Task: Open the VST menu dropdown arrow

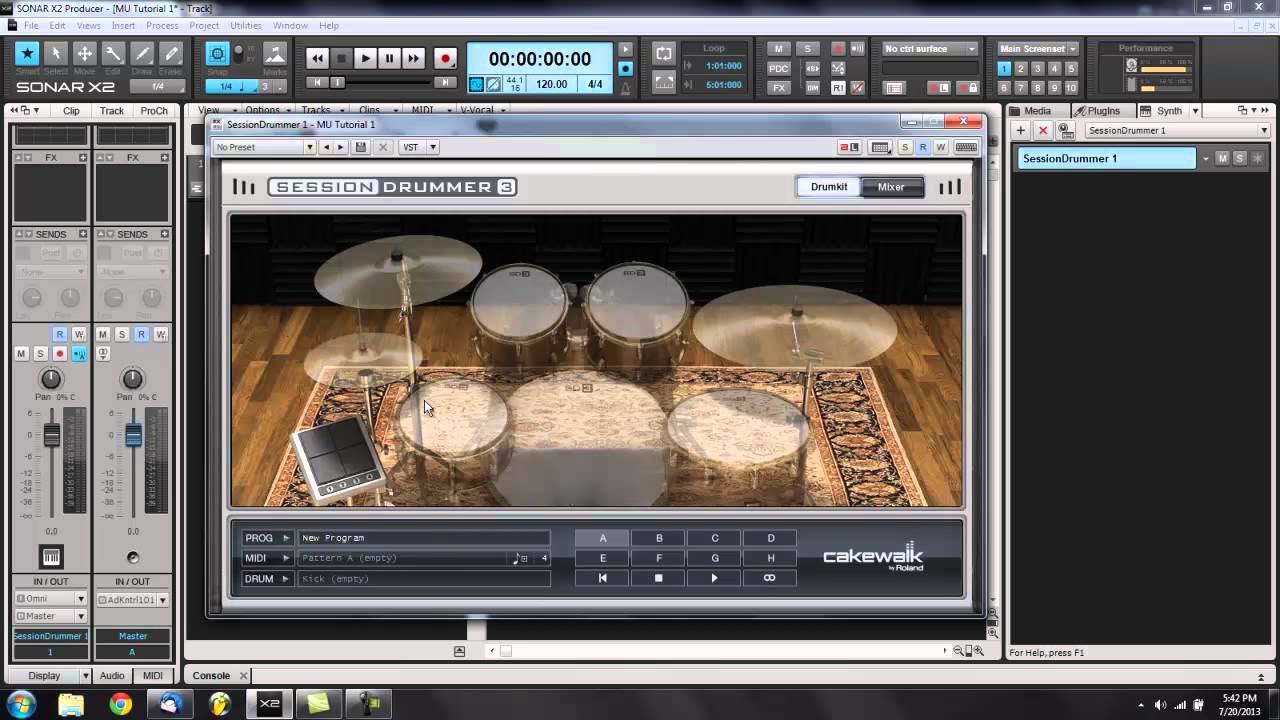Action: (x=433, y=147)
